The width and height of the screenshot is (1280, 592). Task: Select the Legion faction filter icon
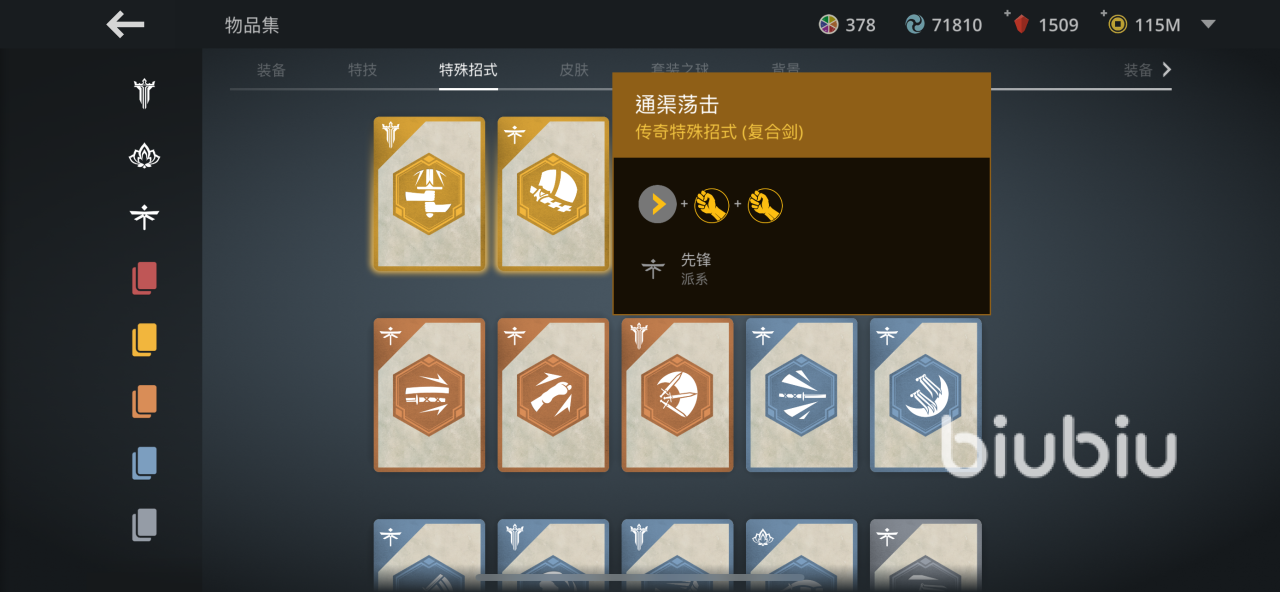point(145,94)
